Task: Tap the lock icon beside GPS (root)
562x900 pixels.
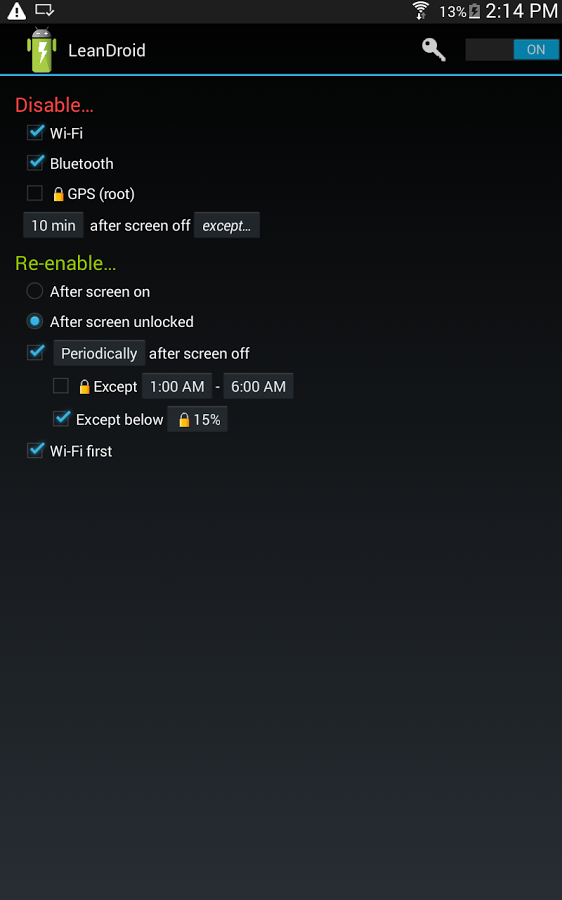Action: [58, 194]
